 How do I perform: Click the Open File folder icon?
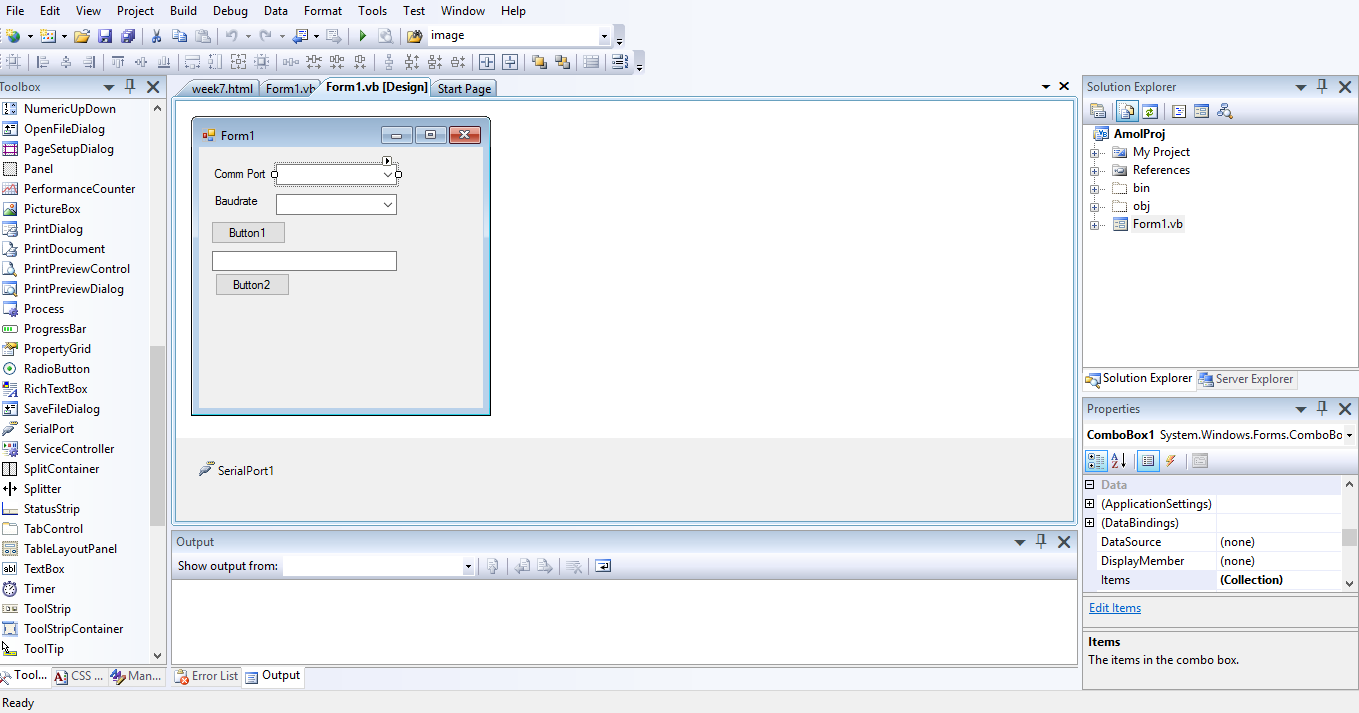coord(82,36)
